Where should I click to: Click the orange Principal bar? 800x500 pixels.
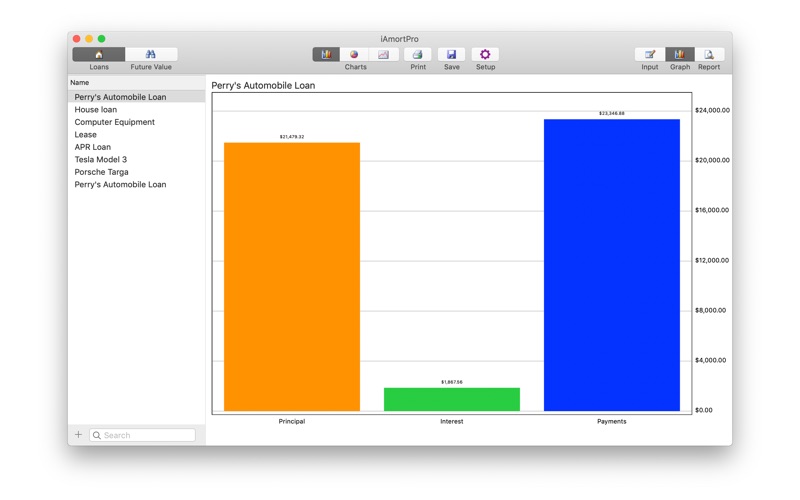pyautogui.click(x=292, y=277)
